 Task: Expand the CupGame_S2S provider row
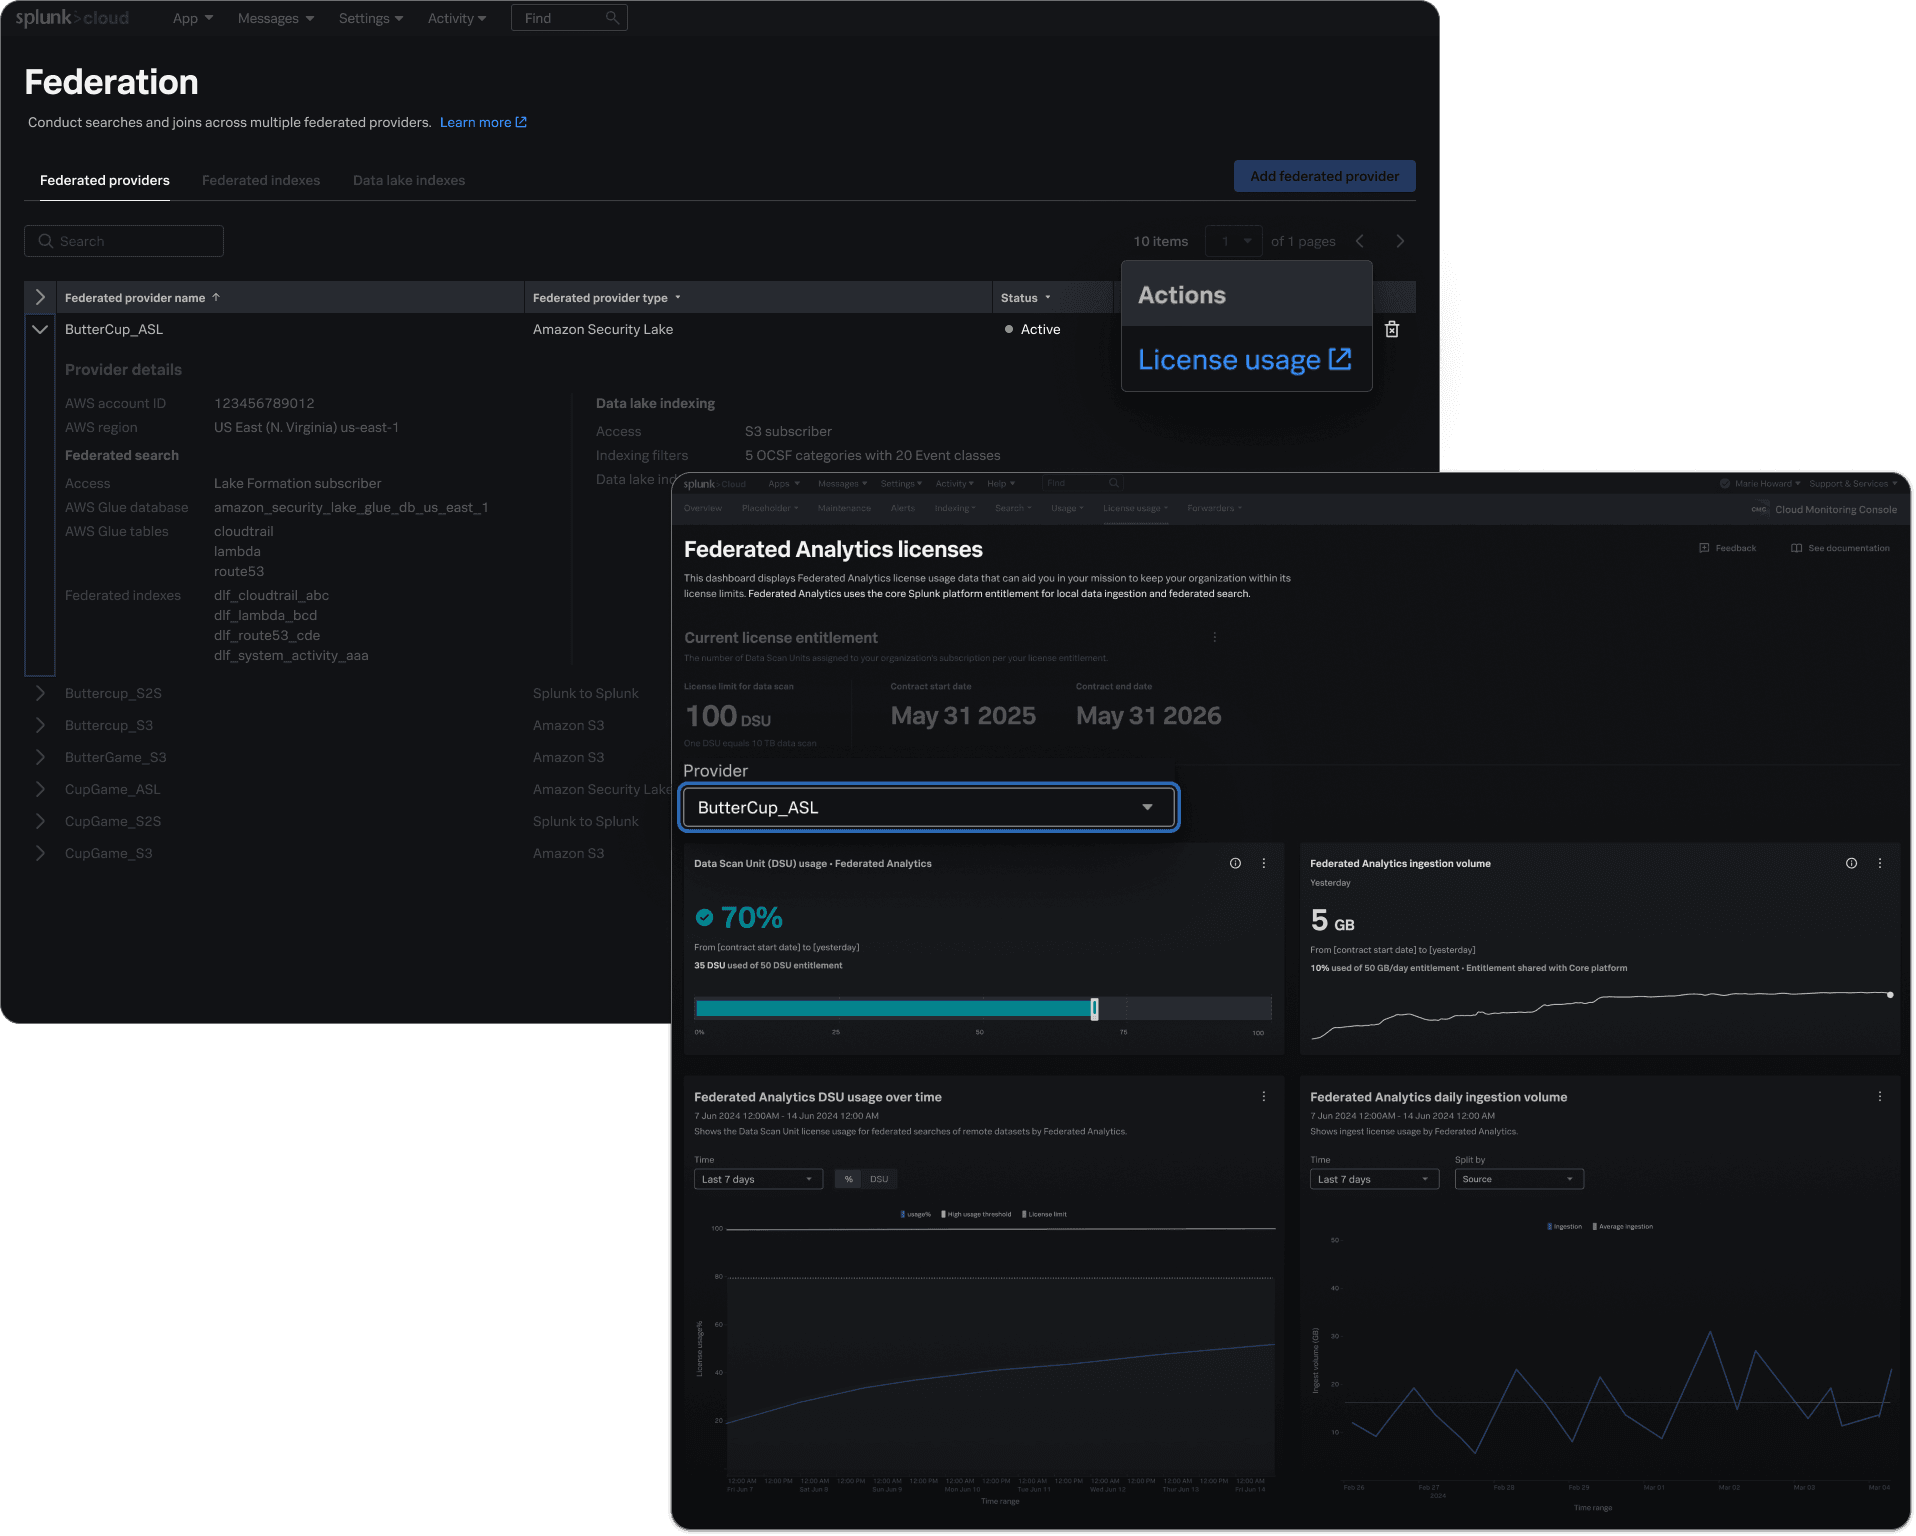click(x=40, y=821)
